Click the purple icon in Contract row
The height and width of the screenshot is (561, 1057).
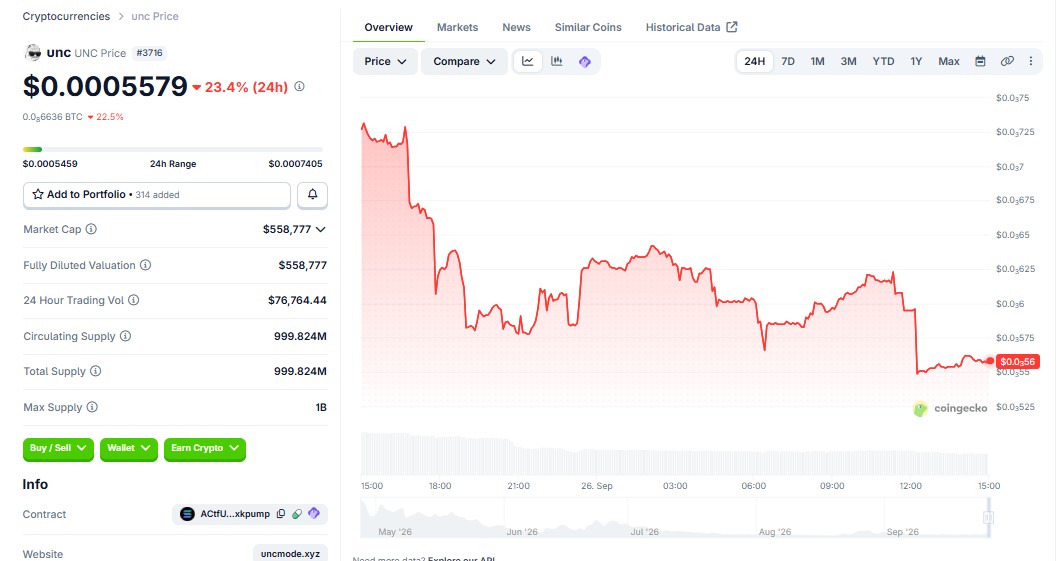pyautogui.click(x=313, y=514)
